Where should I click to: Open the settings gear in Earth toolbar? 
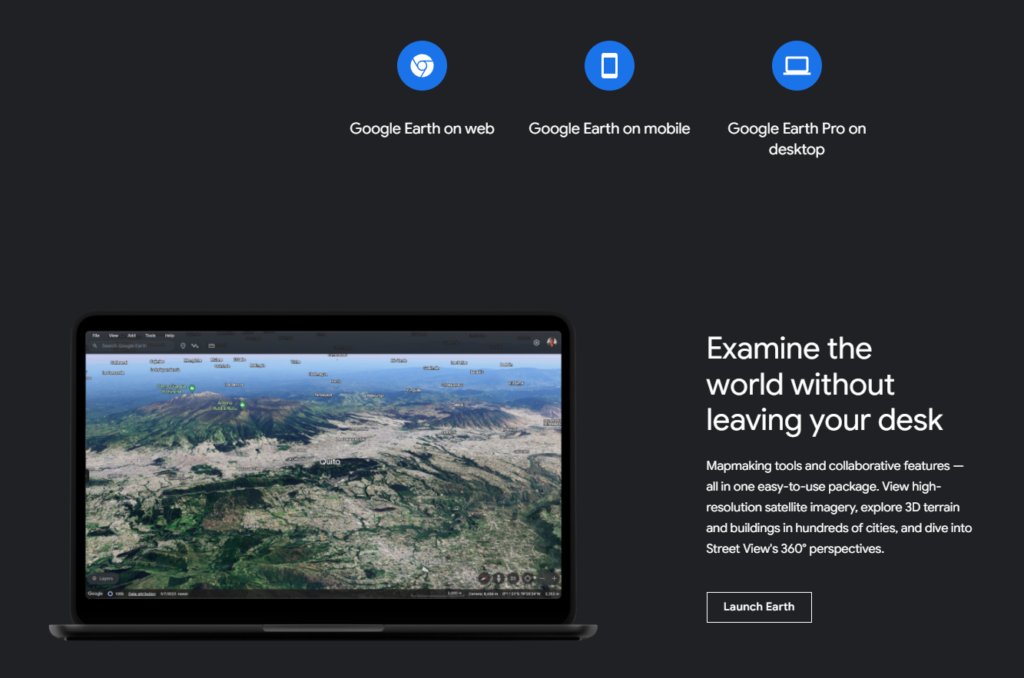[x=536, y=343]
